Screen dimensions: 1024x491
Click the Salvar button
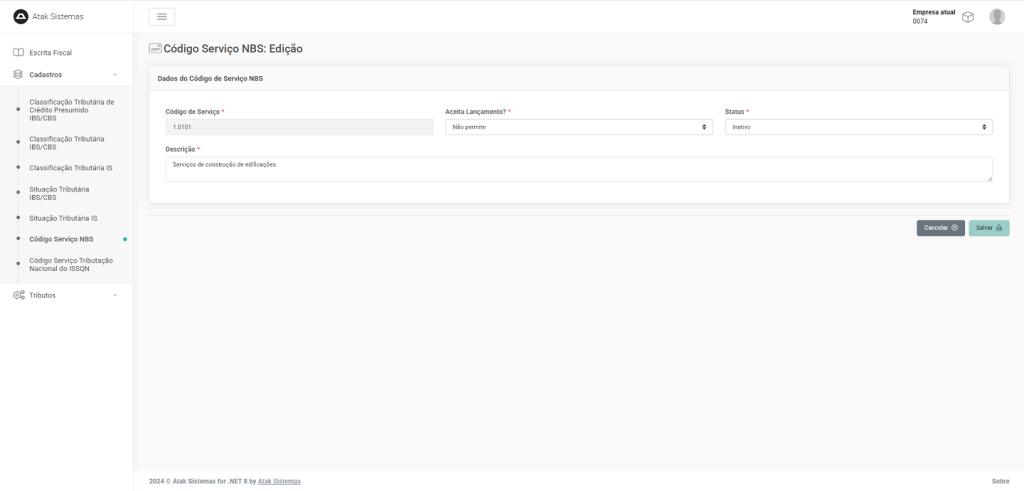(x=988, y=228)
